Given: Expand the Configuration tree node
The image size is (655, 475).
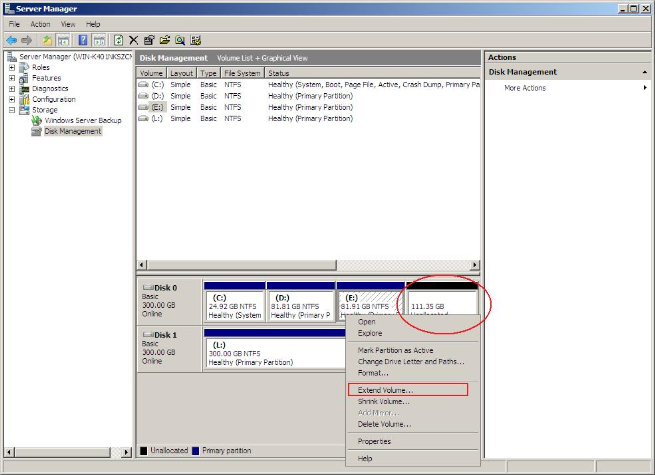Looking at the screenshot, I should pyautogui.click(x=12, y=99).
